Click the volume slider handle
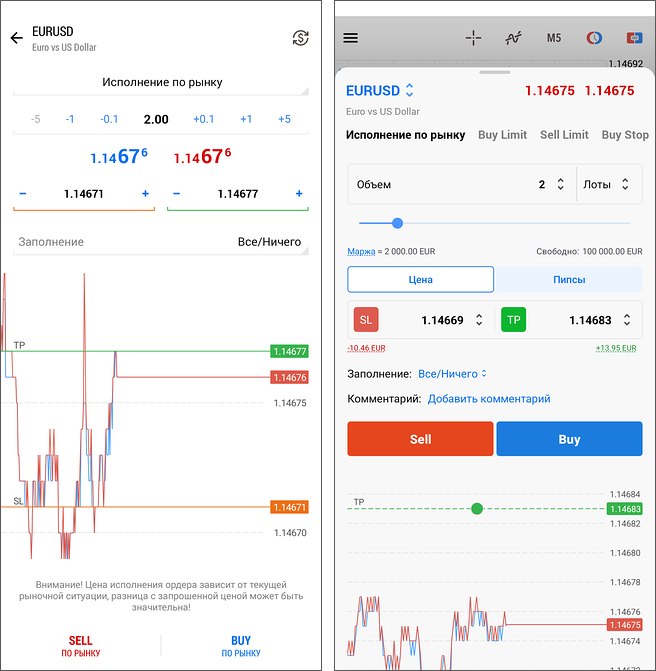 (398, 223)
